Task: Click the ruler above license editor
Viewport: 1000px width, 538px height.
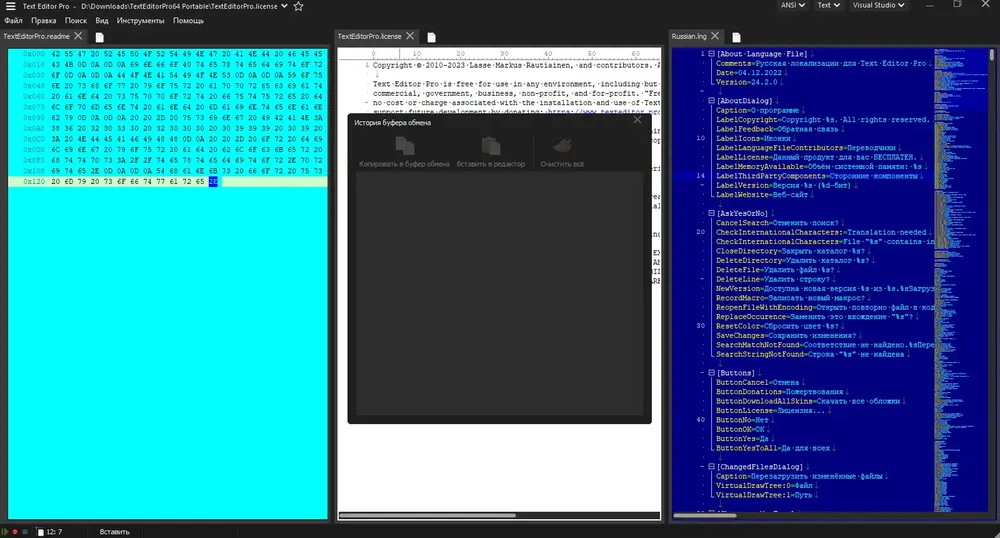Action: 499,54
